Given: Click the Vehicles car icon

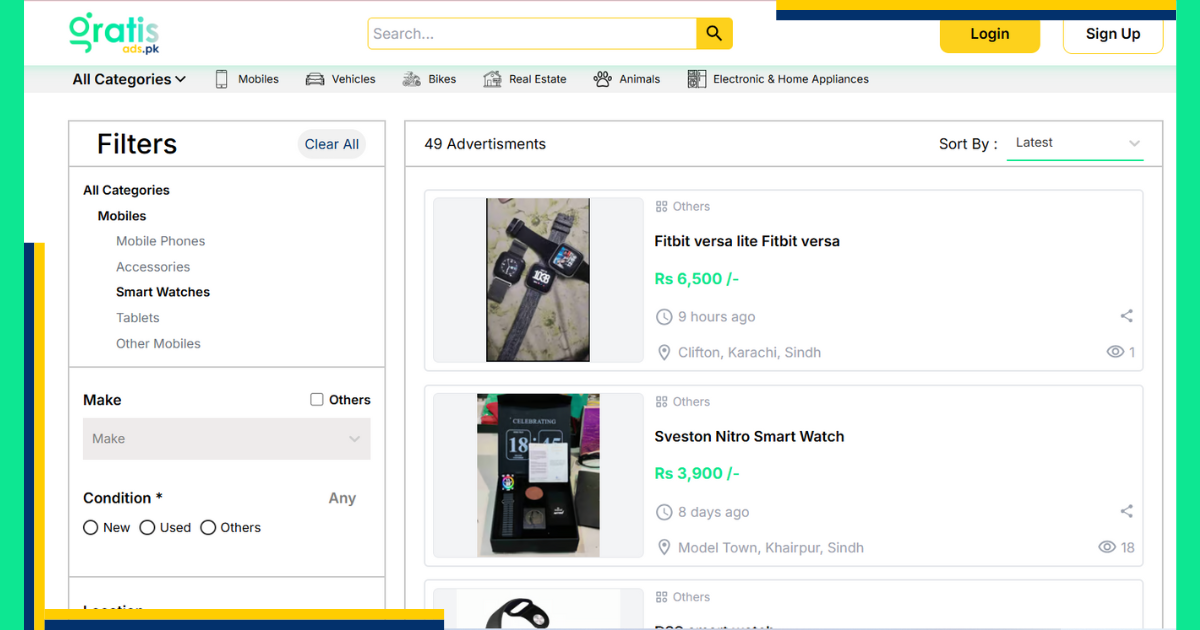Looking at the screenshot, I should (x=315, y=79).
